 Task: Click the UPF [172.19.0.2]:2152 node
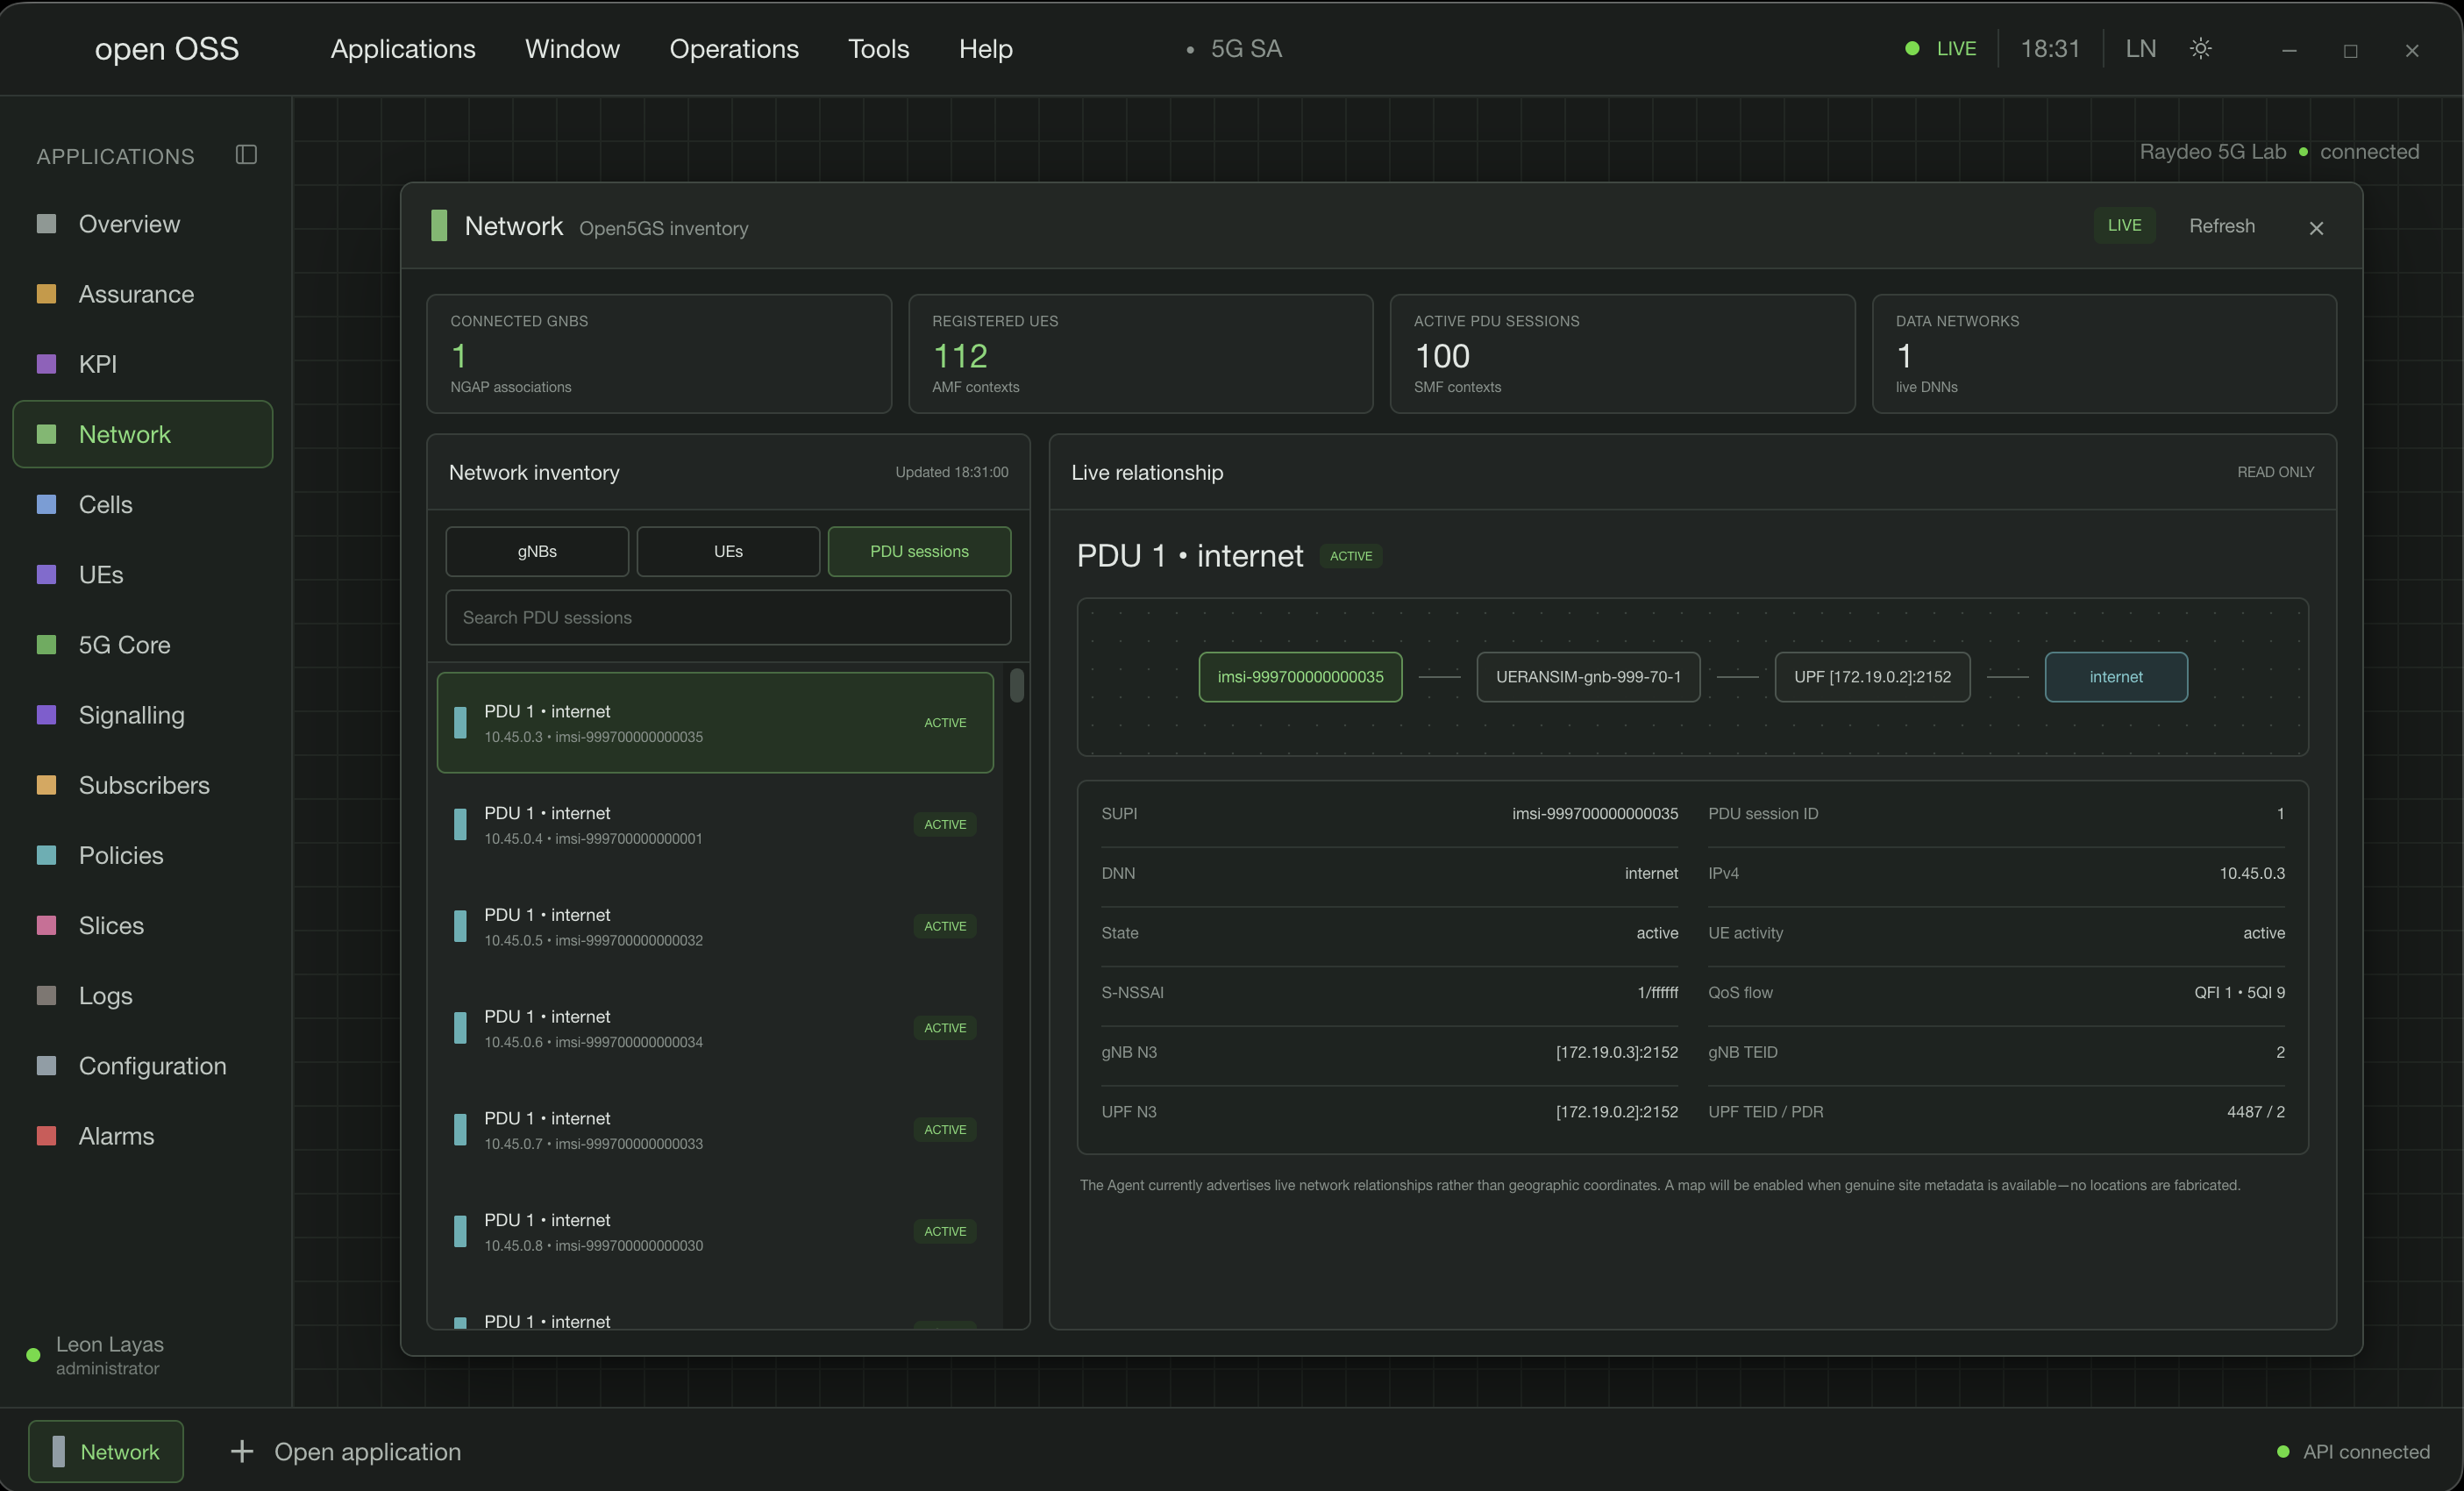click(1872, 677)
